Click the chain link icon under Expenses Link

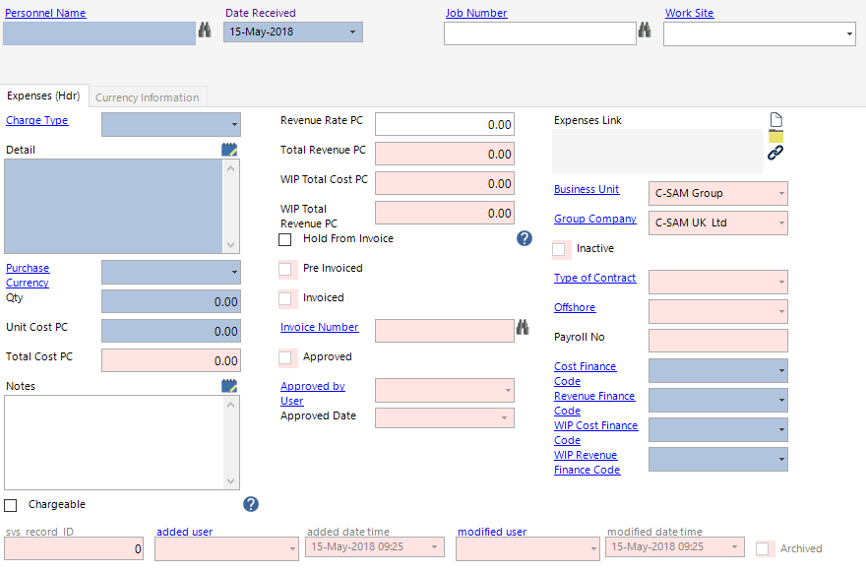(776, 153)
